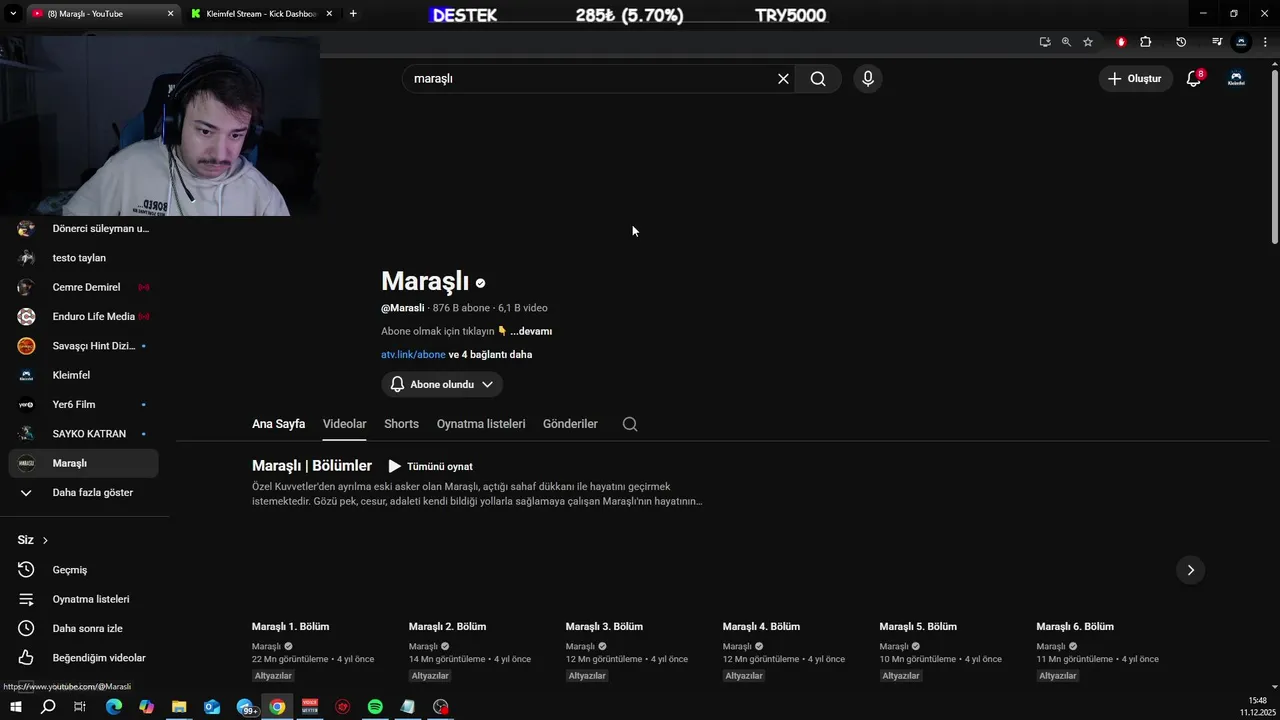The image size is (1280, 720).
Task: Click the Oluştur create button
Action: 1135,79
